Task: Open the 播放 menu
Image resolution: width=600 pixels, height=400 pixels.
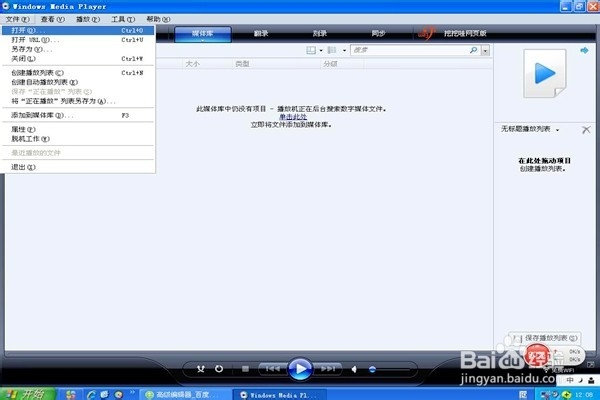Action: coord(88,19)
